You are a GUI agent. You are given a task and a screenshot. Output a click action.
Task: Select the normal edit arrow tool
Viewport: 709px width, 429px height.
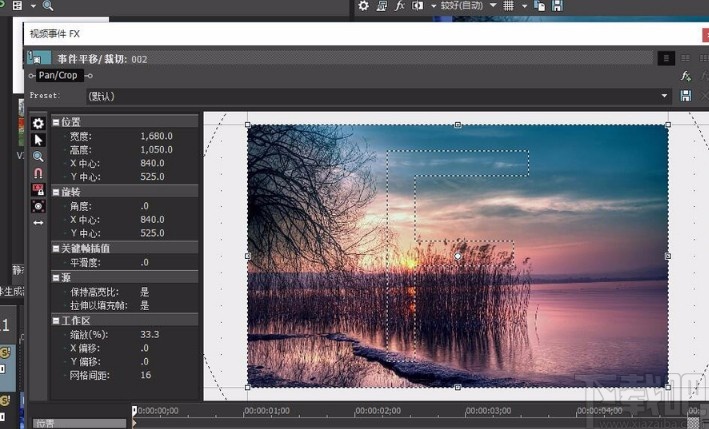click(38, 140)
